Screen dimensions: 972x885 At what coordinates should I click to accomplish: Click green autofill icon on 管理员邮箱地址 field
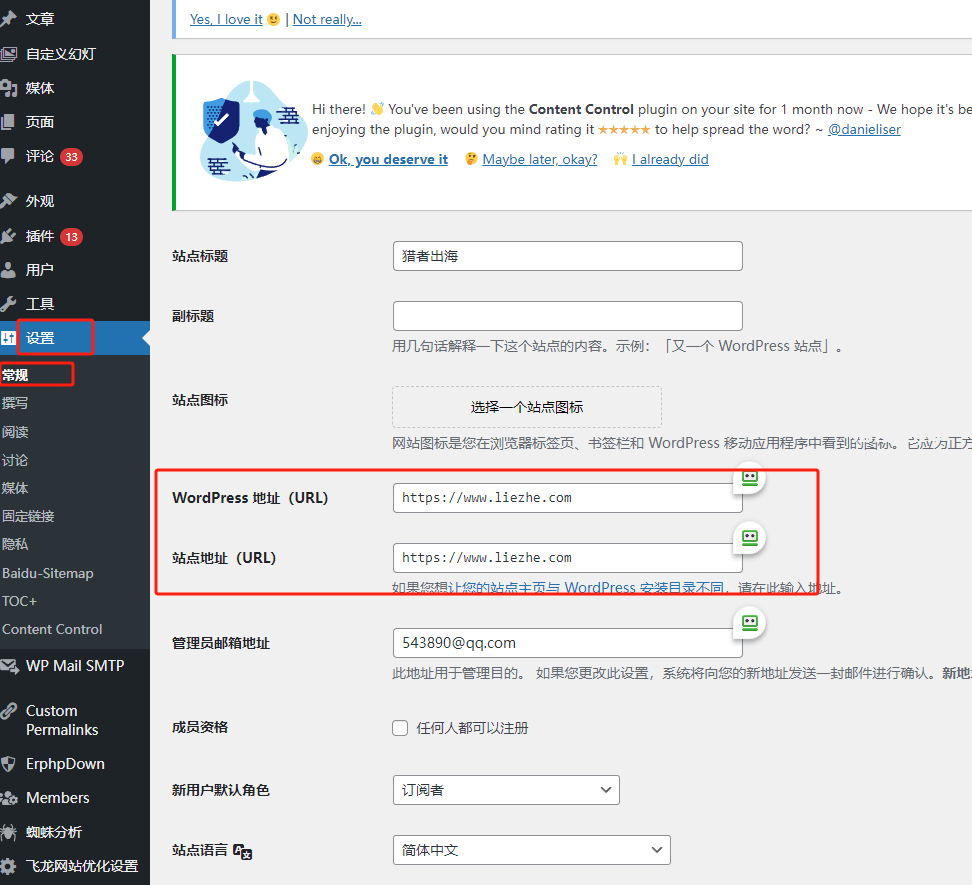point(750,623)
